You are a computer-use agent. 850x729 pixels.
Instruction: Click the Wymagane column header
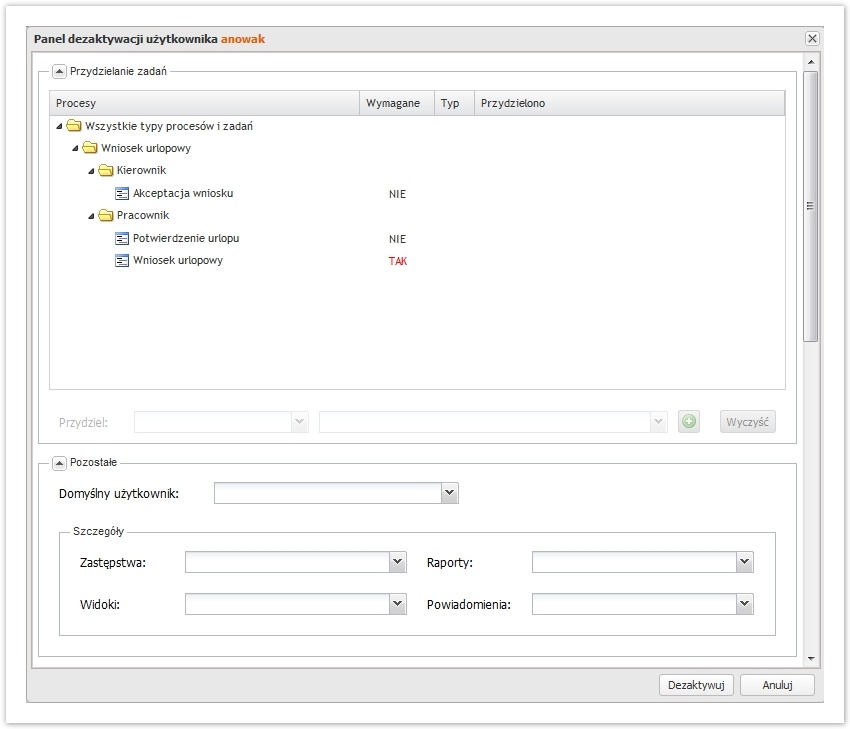click(396, 104)
